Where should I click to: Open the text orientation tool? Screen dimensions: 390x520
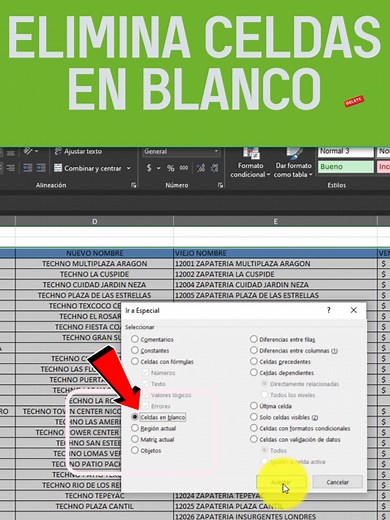[x=28, y=151]
